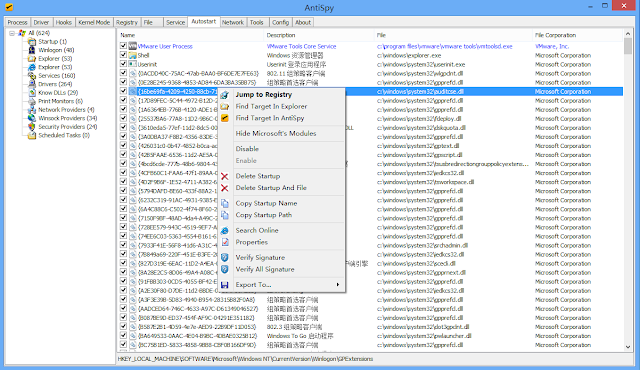
Task: Click the Verify All Signature shield icon
Action: pos(224,269)
